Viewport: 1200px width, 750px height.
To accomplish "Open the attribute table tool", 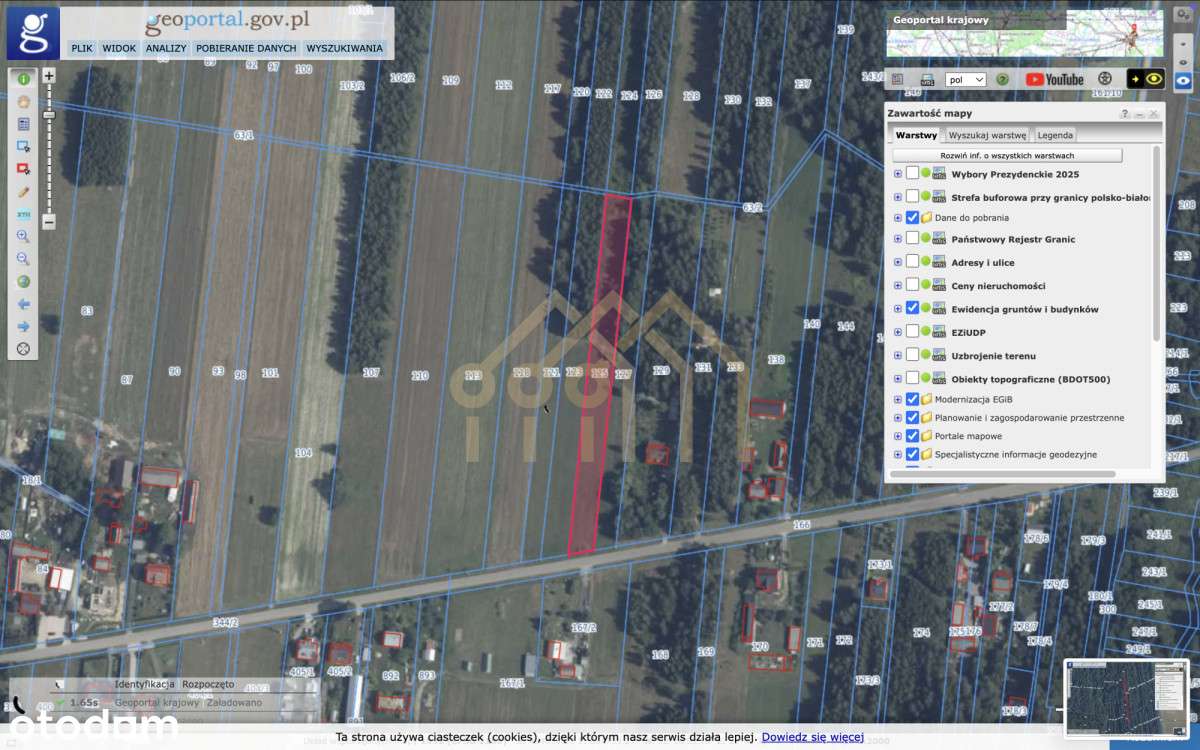I will coord(23,124).
